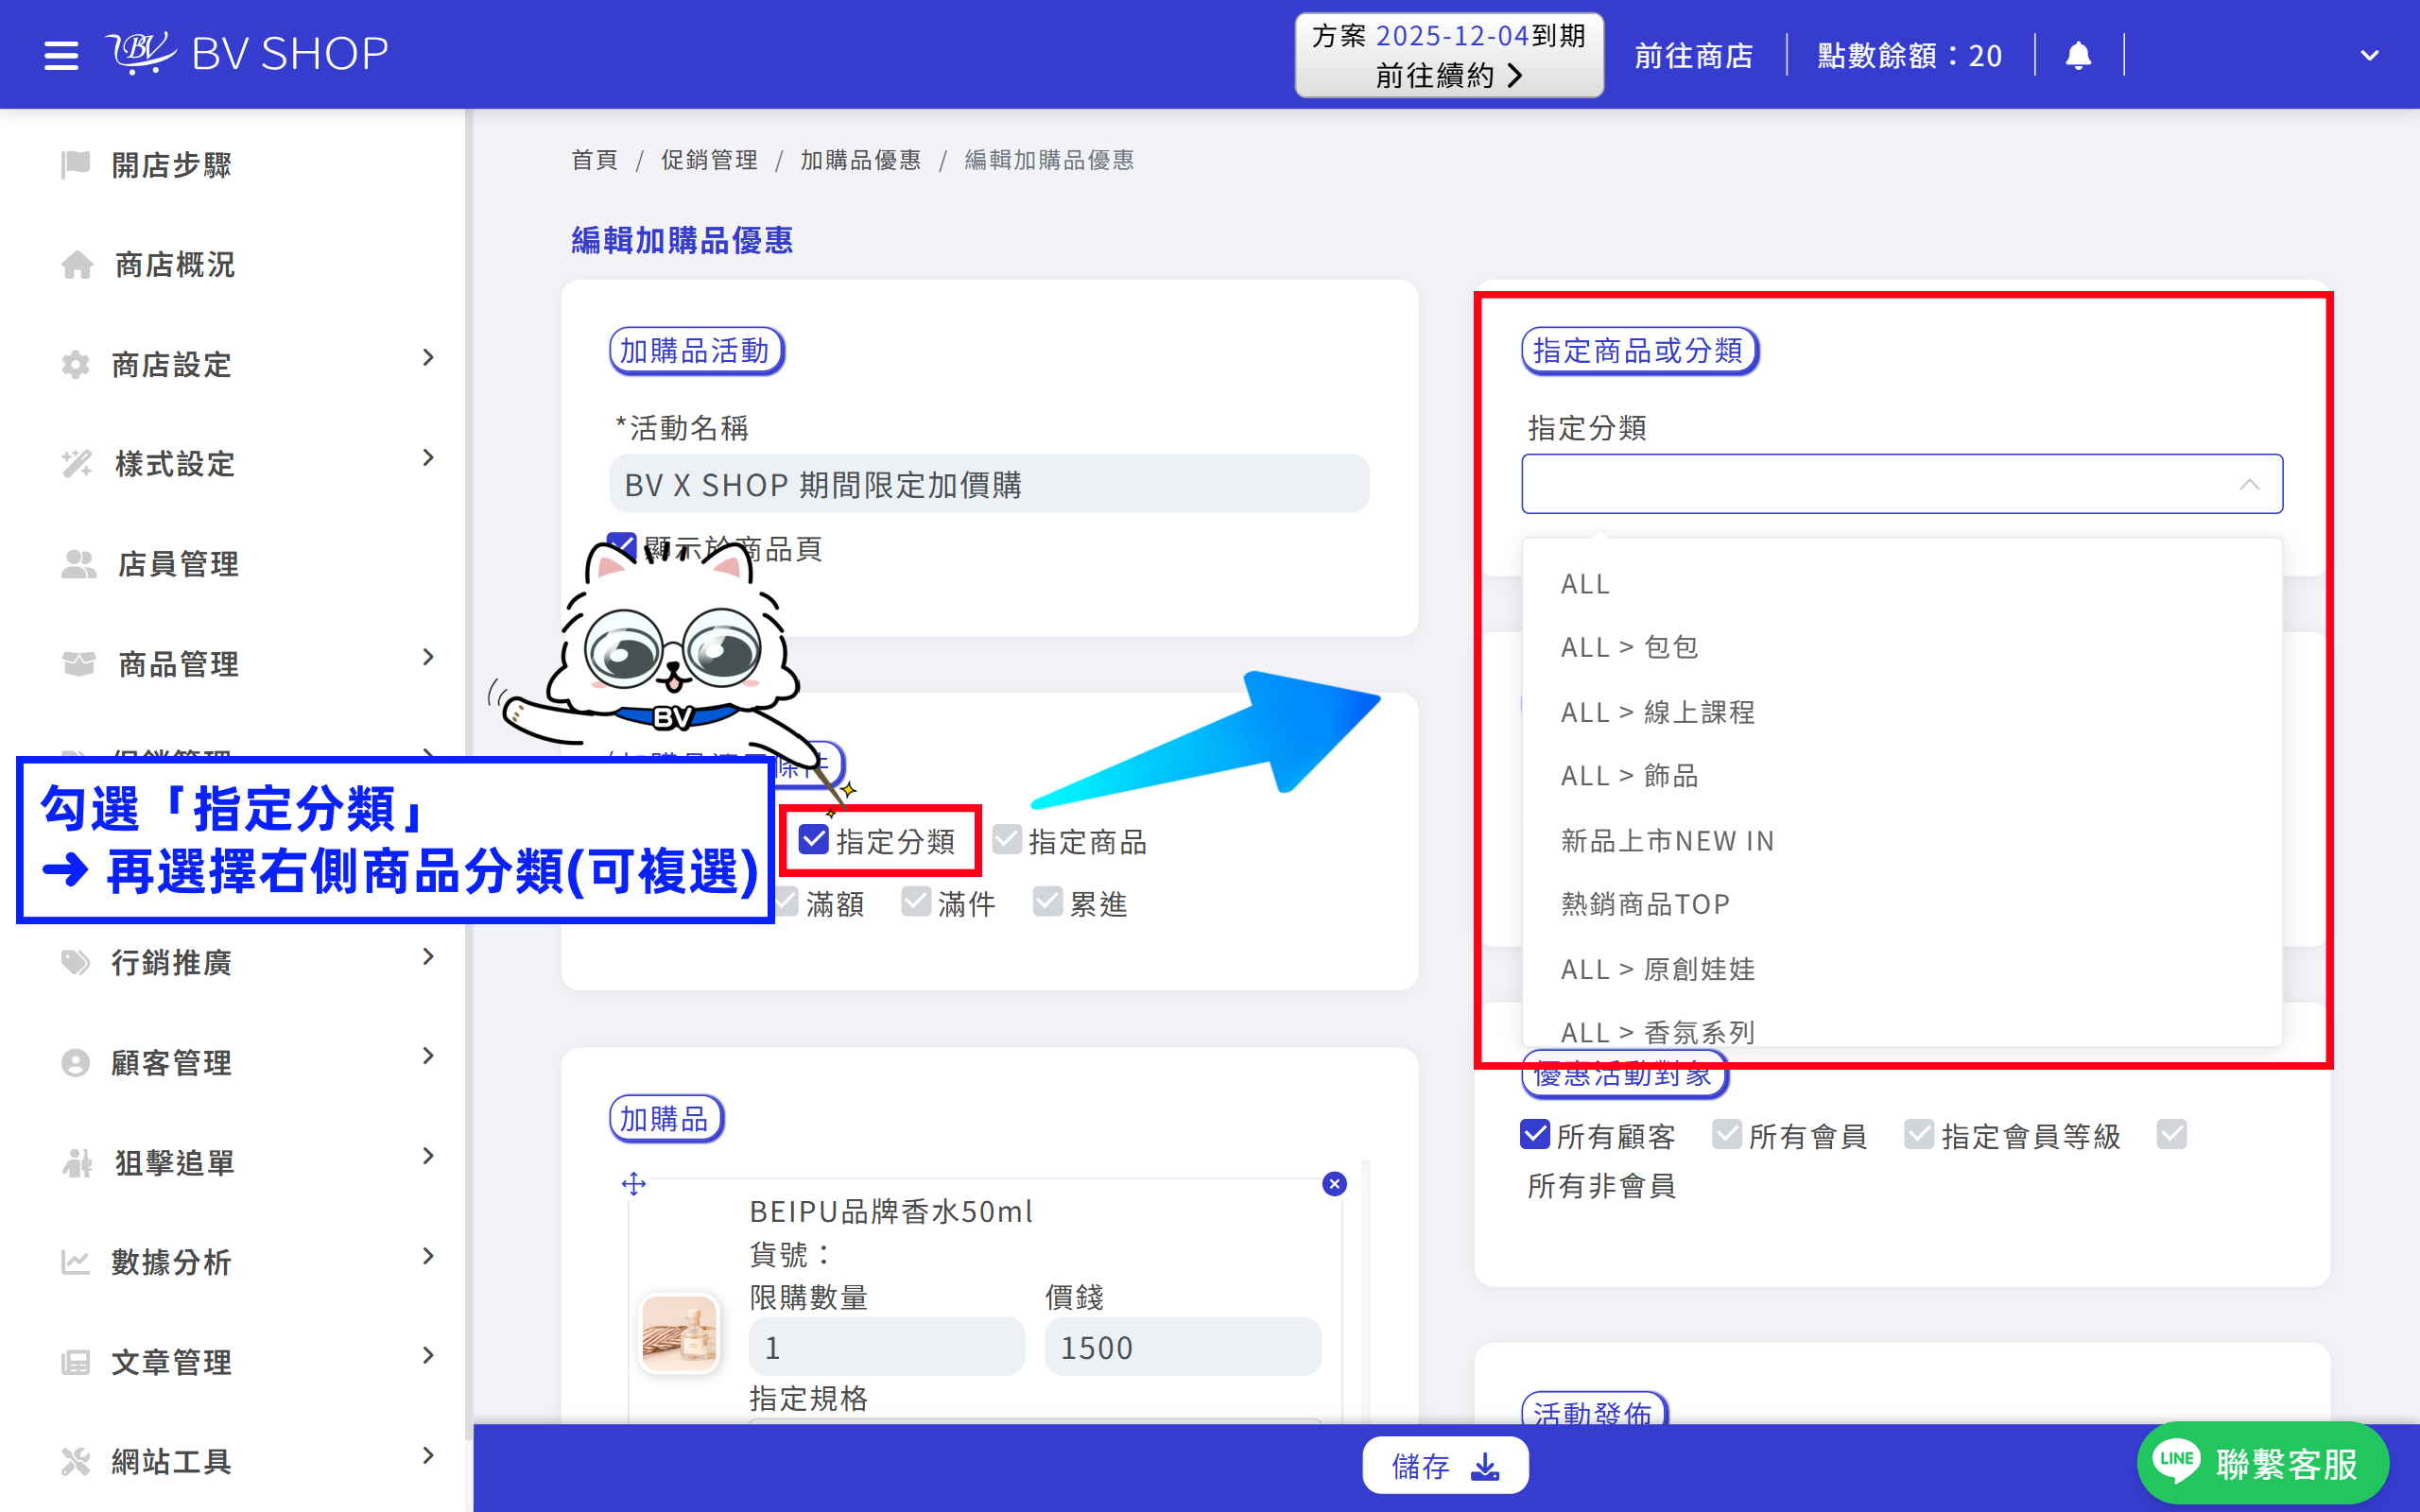Image resolution: width=2420 pixels, height=1512 pixels.
Task: Collapse the 指定分類 dropdown box
Action: pyautogui.click(x=1902, y=484)
